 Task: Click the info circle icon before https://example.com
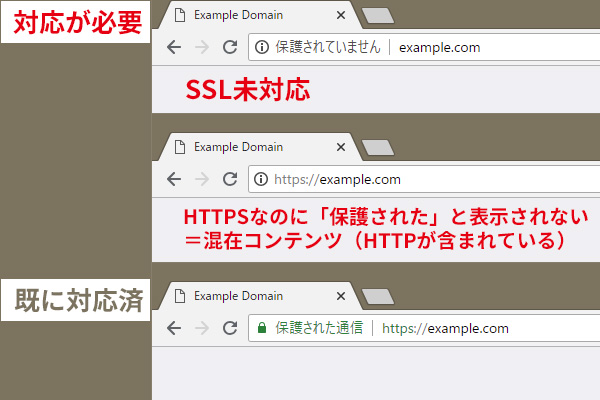pos(262,179)
